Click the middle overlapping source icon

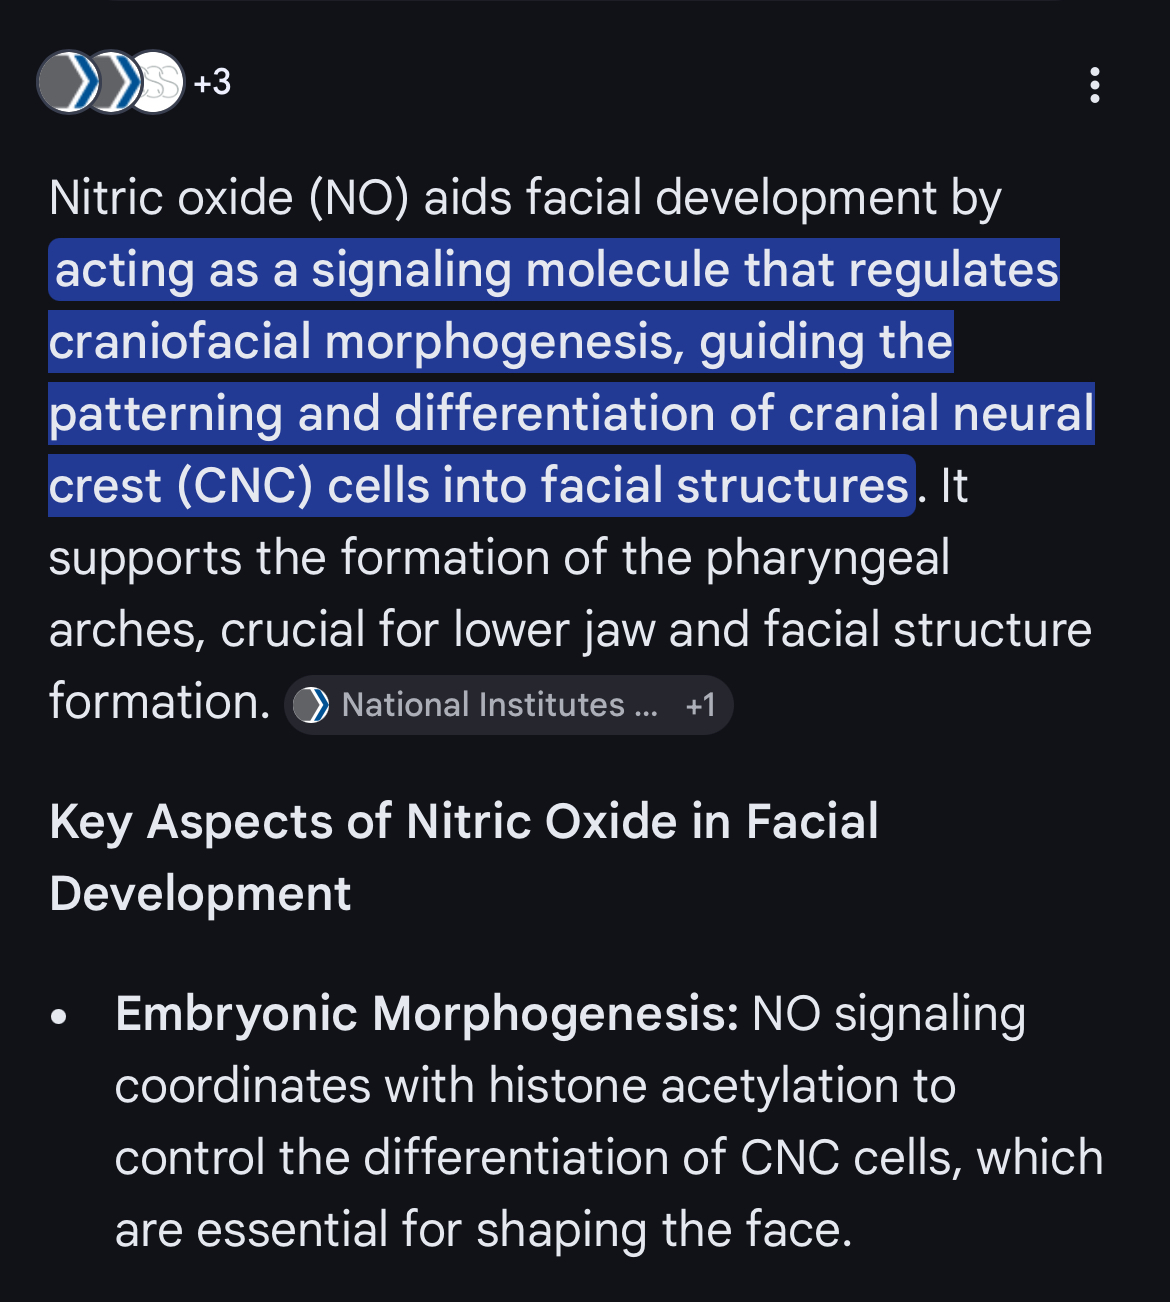tap(112, 82)
